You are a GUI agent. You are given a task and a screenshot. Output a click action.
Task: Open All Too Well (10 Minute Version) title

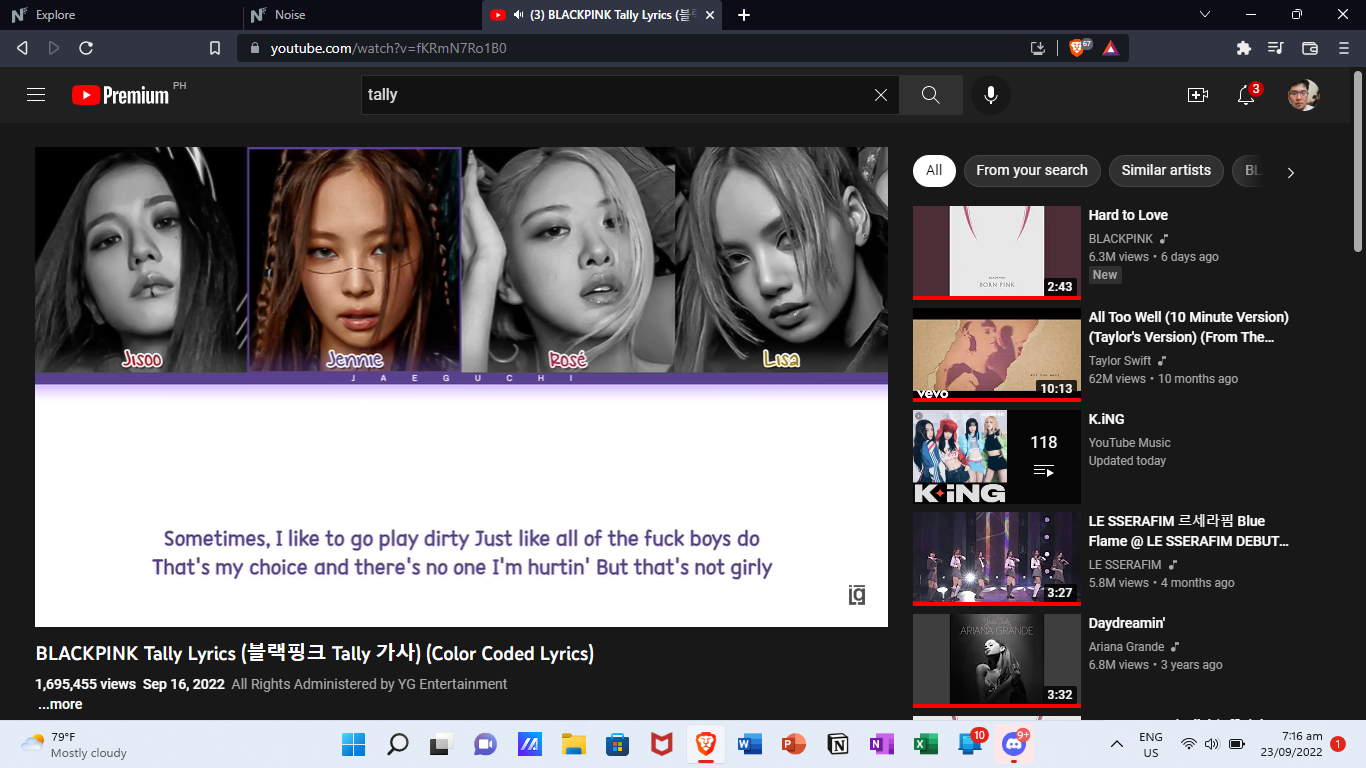tap(1189, 327)
